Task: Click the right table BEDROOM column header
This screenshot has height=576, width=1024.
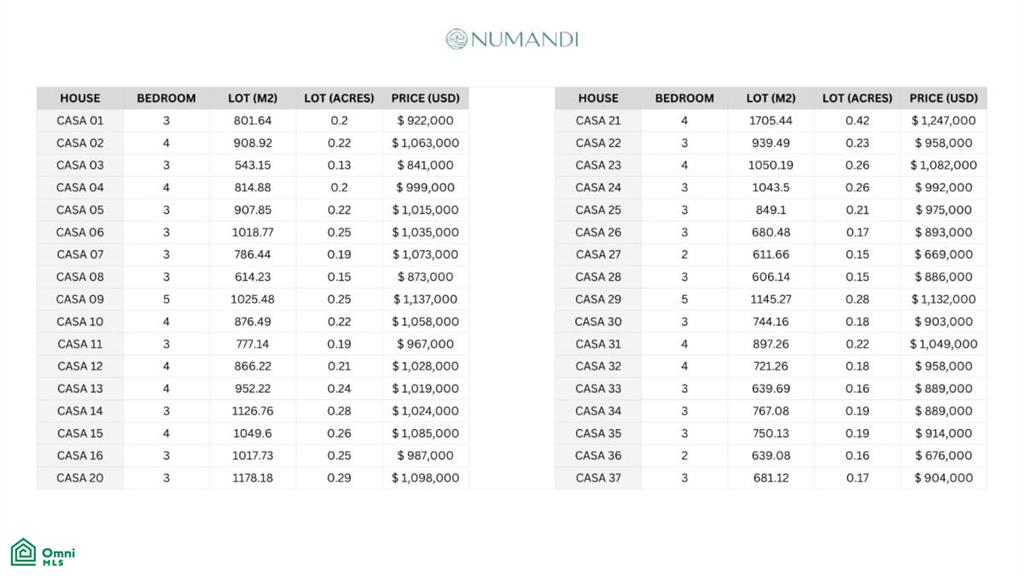Action: [x=684, y=98]
